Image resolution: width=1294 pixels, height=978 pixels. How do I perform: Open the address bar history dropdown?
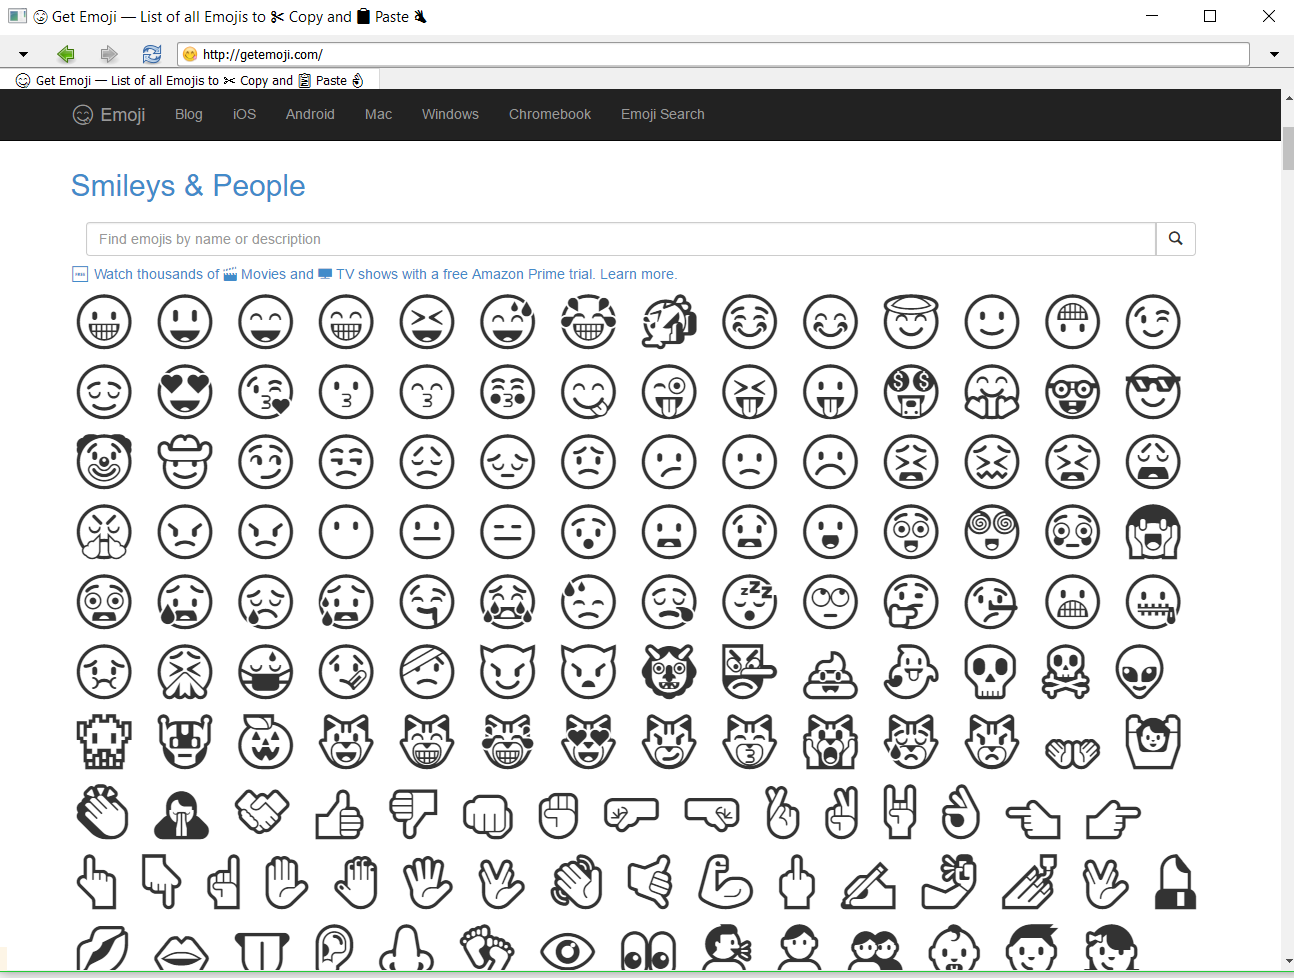click(1274, 54)
